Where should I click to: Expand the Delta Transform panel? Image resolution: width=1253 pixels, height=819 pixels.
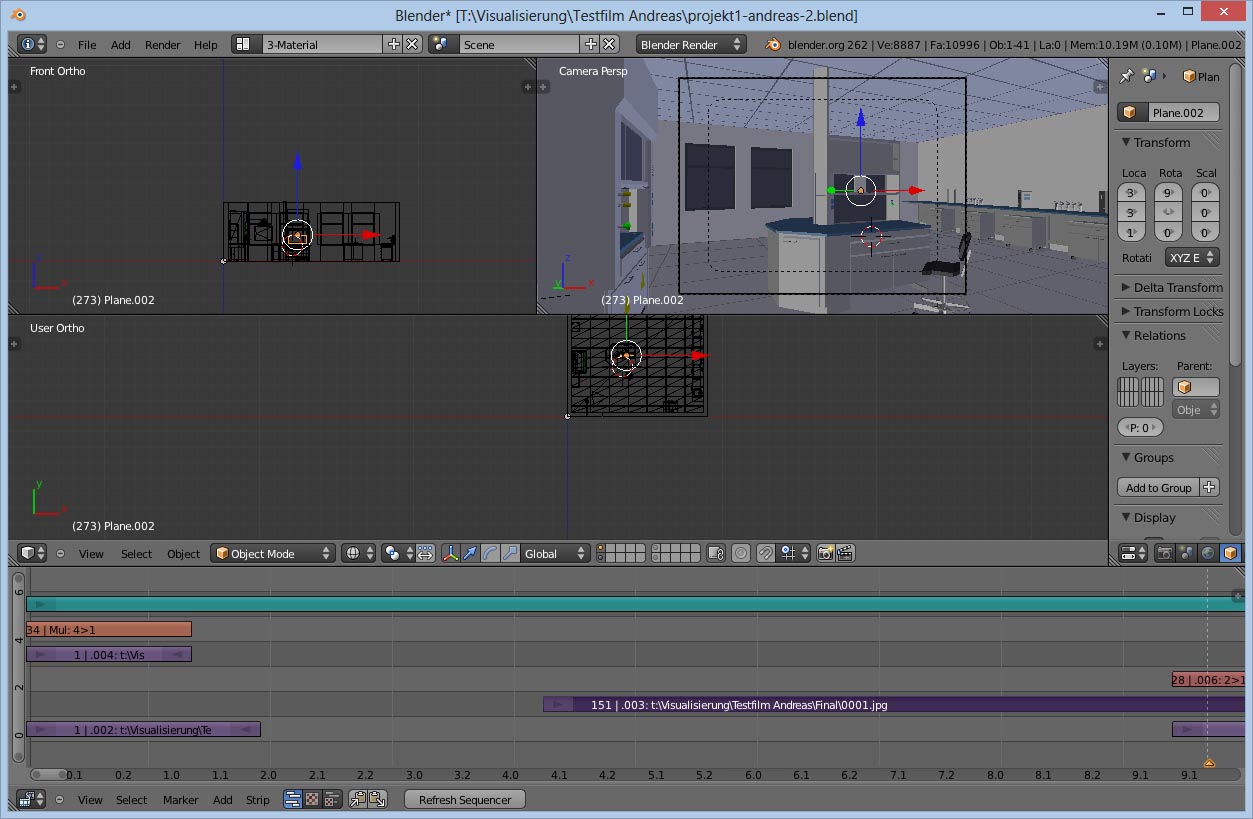1170,287
